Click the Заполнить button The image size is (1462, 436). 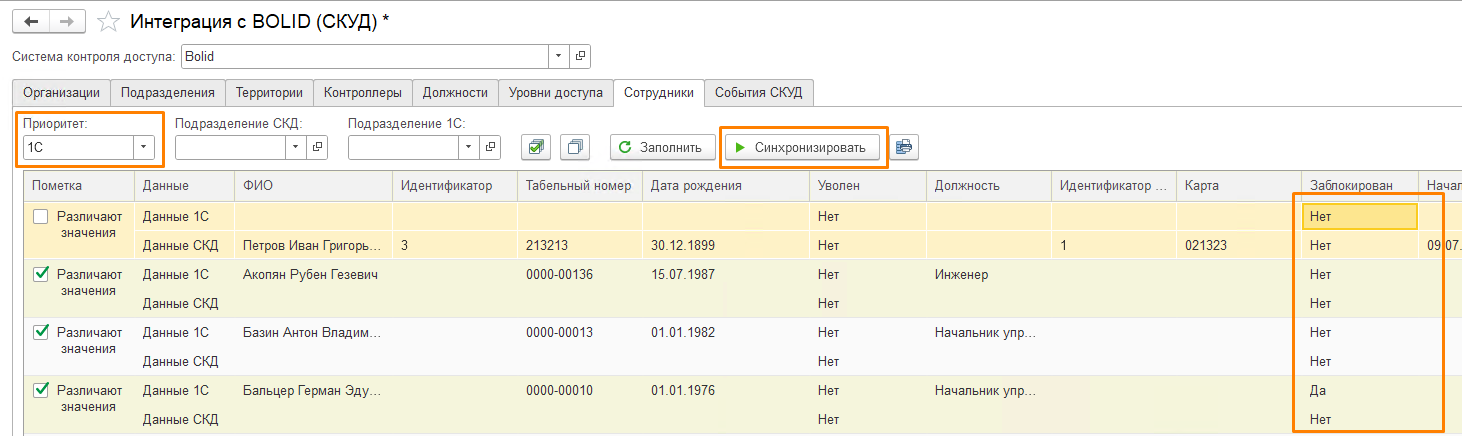[x=662, y=147]
